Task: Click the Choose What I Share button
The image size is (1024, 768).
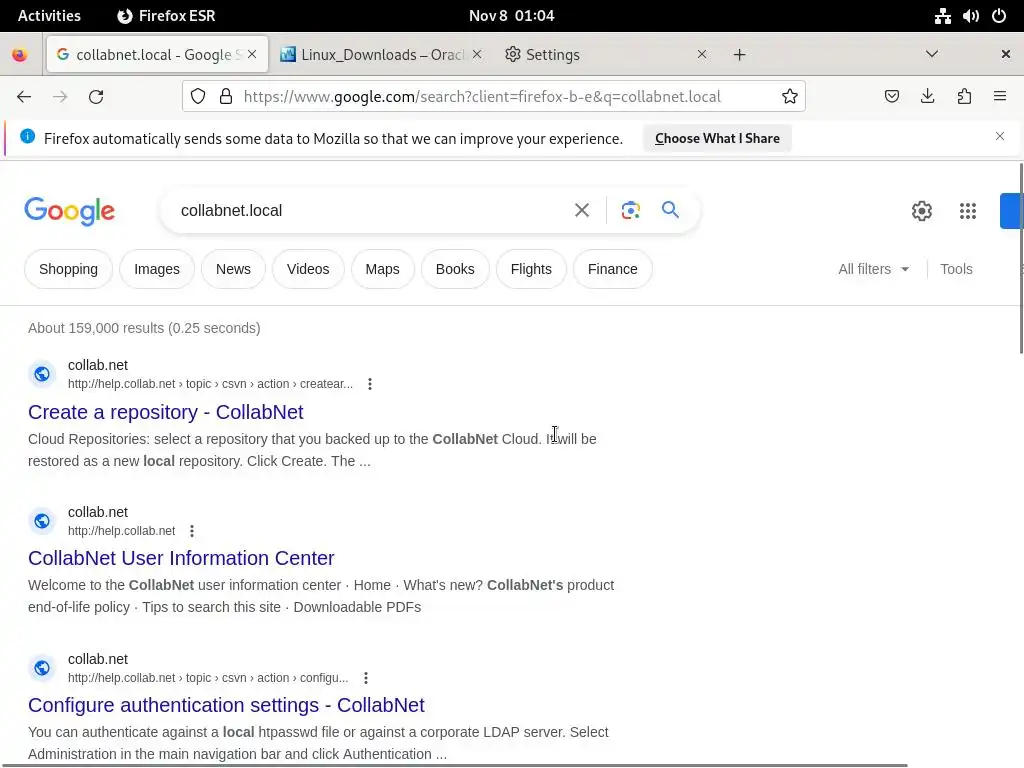Action: pos(717,138)
